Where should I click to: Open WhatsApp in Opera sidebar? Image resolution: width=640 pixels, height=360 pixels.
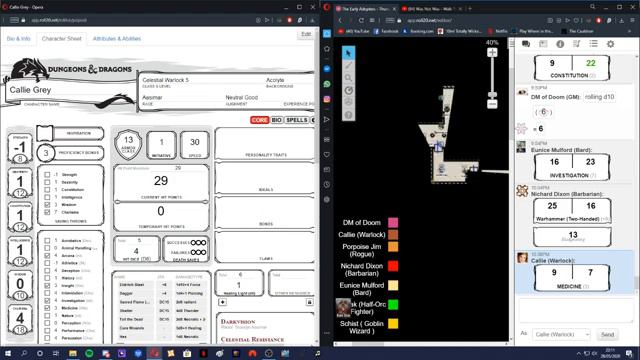[x=327, y=84]
